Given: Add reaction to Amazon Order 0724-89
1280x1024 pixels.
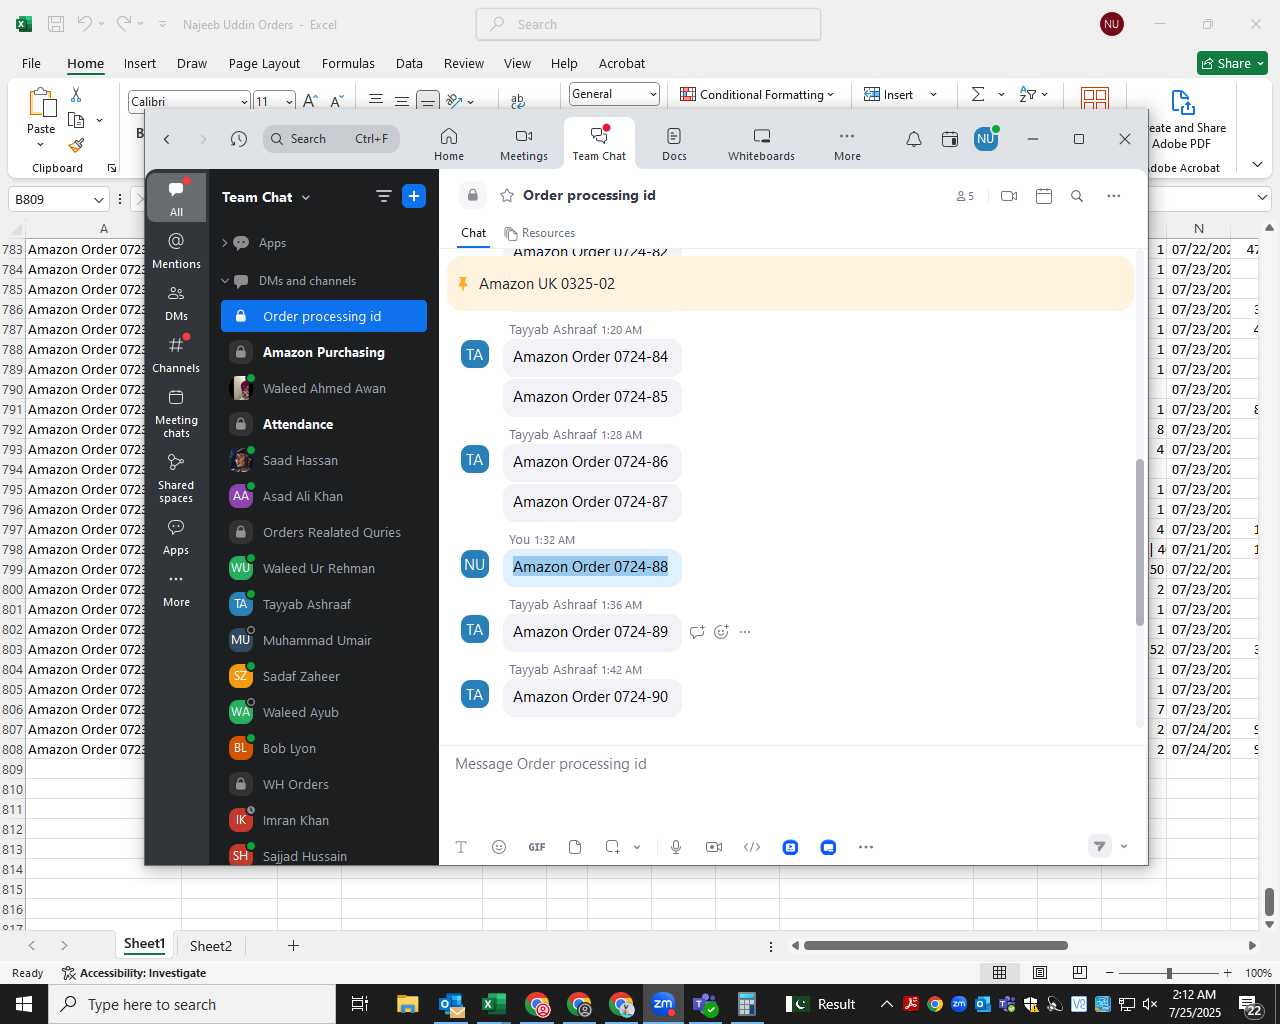Looking at the screenshot, I should (721, 632).
